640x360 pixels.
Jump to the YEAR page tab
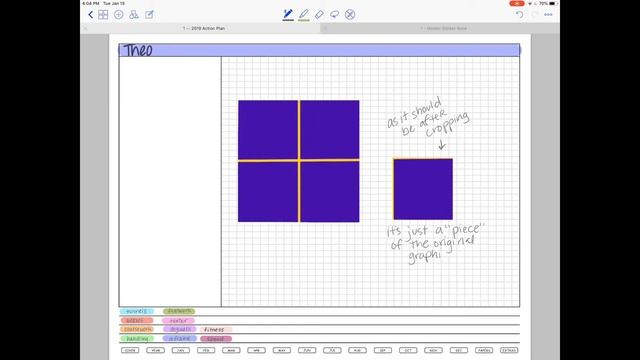tap(156, 350)
